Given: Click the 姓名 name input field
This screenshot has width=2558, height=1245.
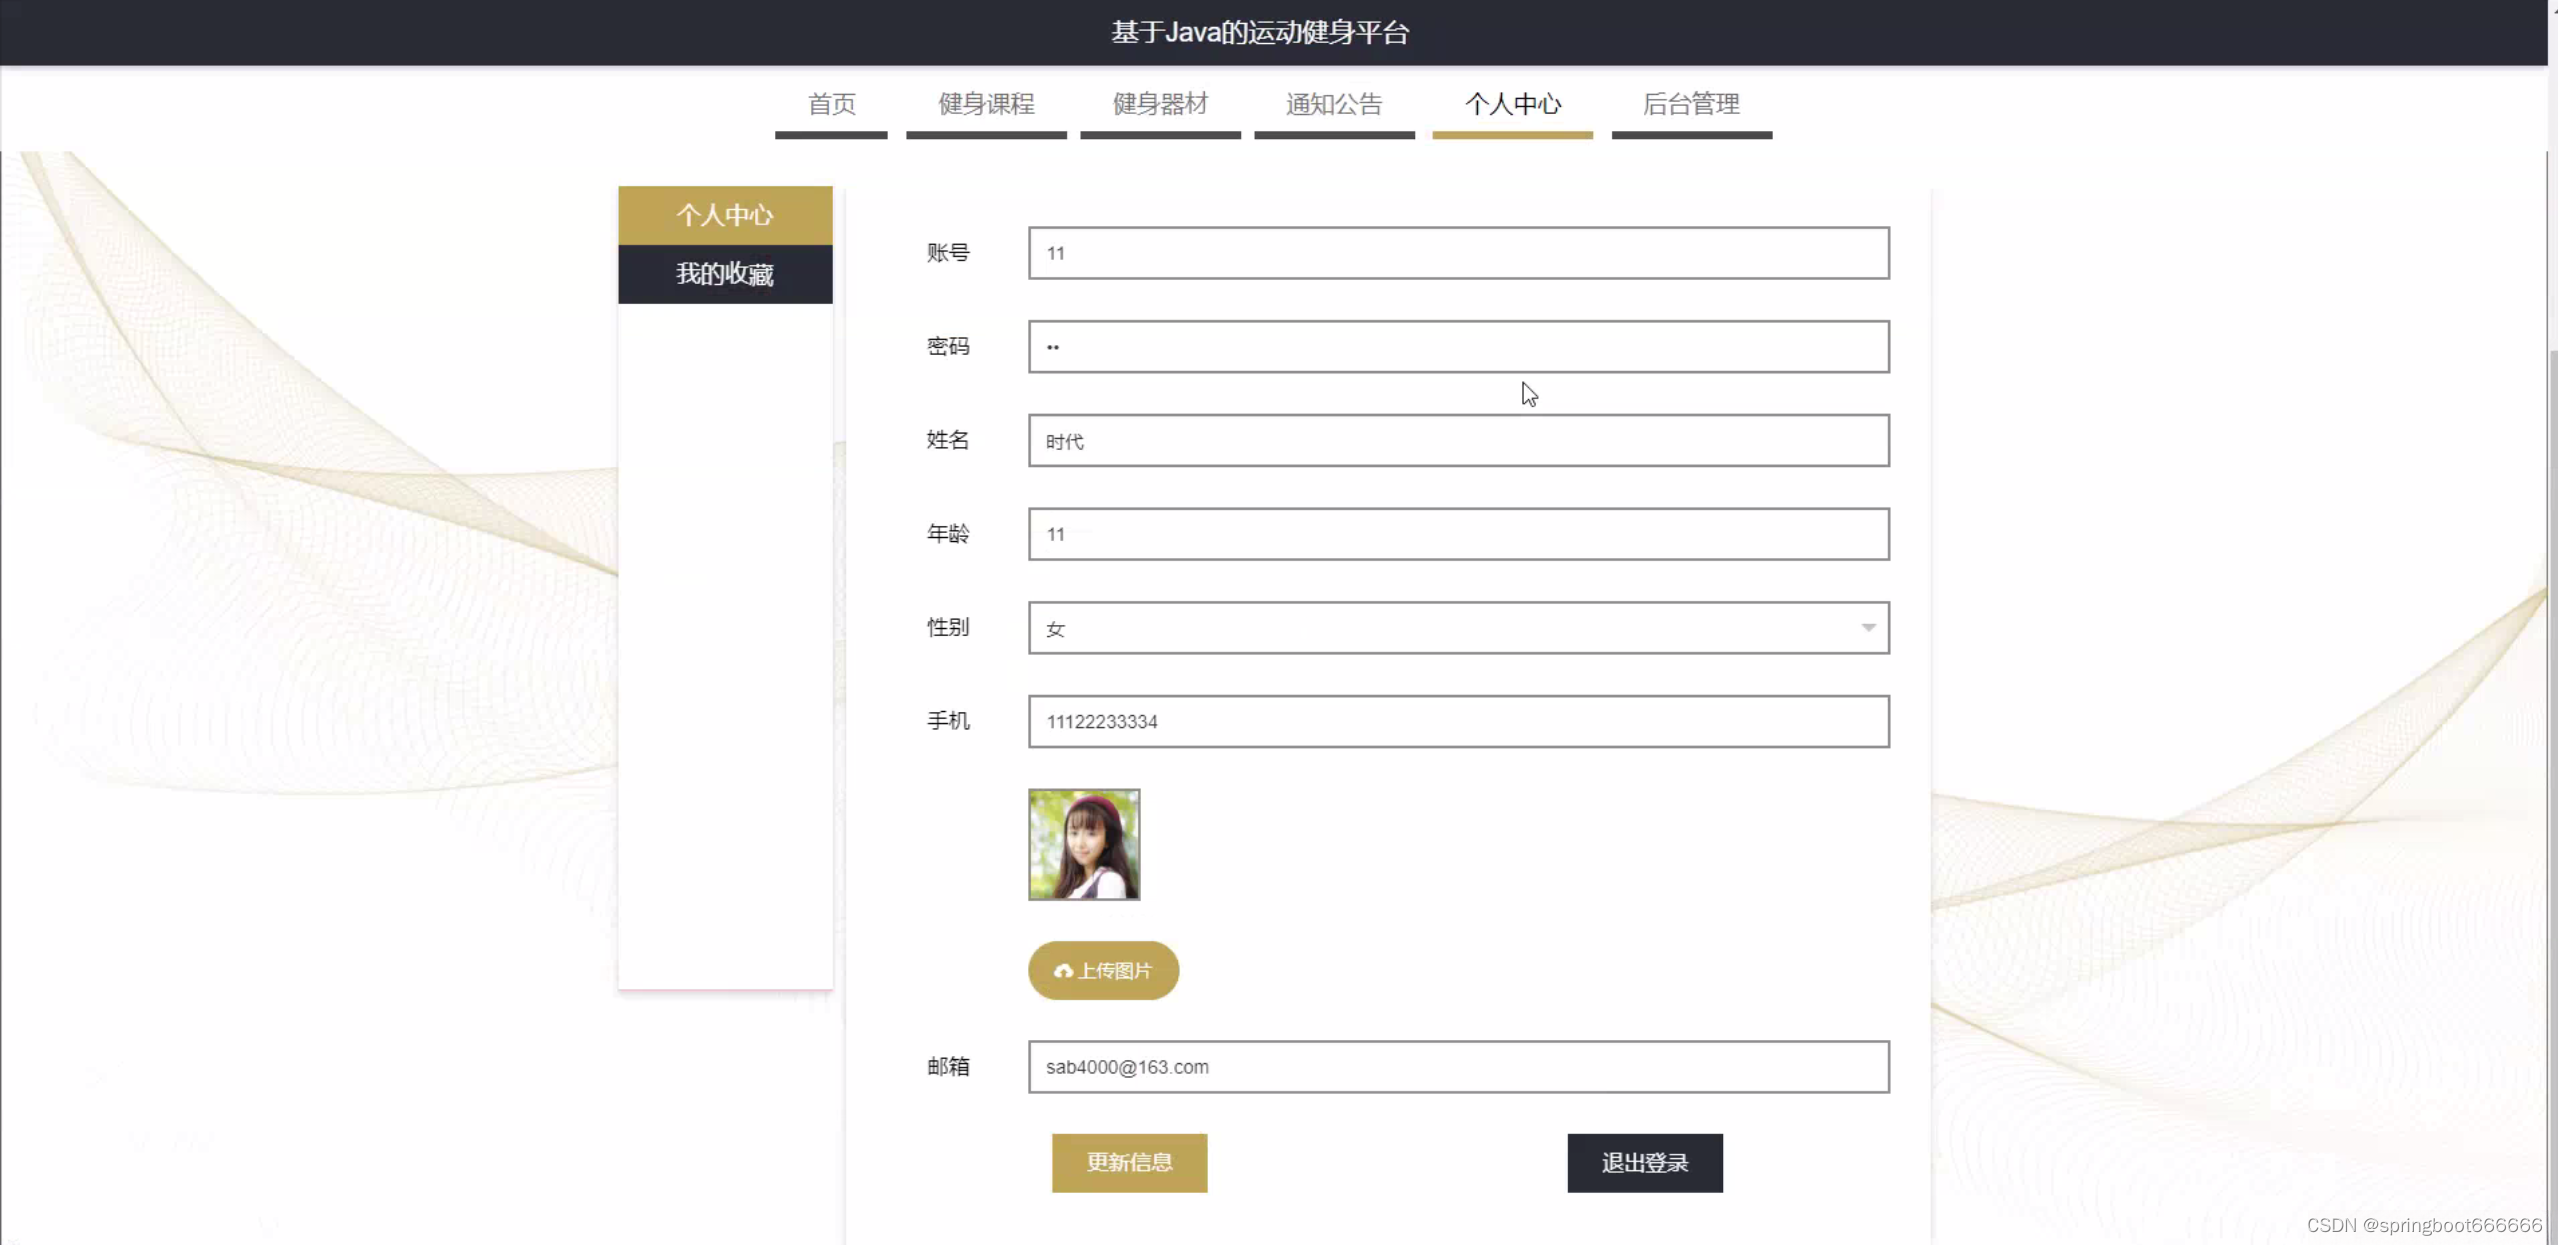Looking at the screenshot, I should 1458,441.
